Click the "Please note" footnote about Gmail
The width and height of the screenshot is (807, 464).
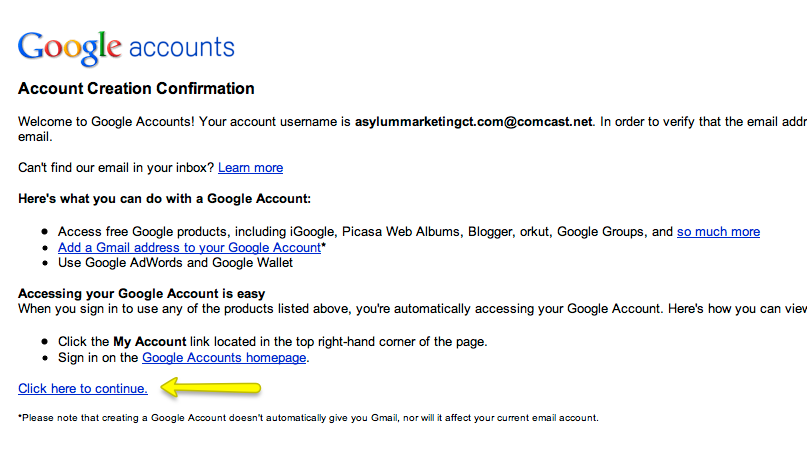[x=308, y=418]
